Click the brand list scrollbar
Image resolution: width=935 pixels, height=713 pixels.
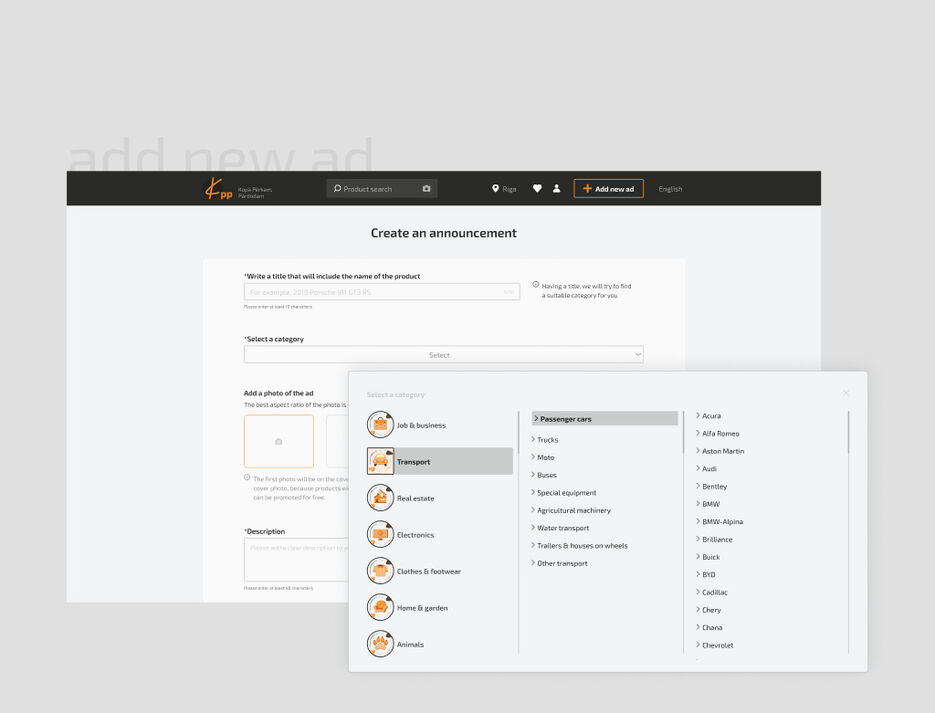pos(848,432)
